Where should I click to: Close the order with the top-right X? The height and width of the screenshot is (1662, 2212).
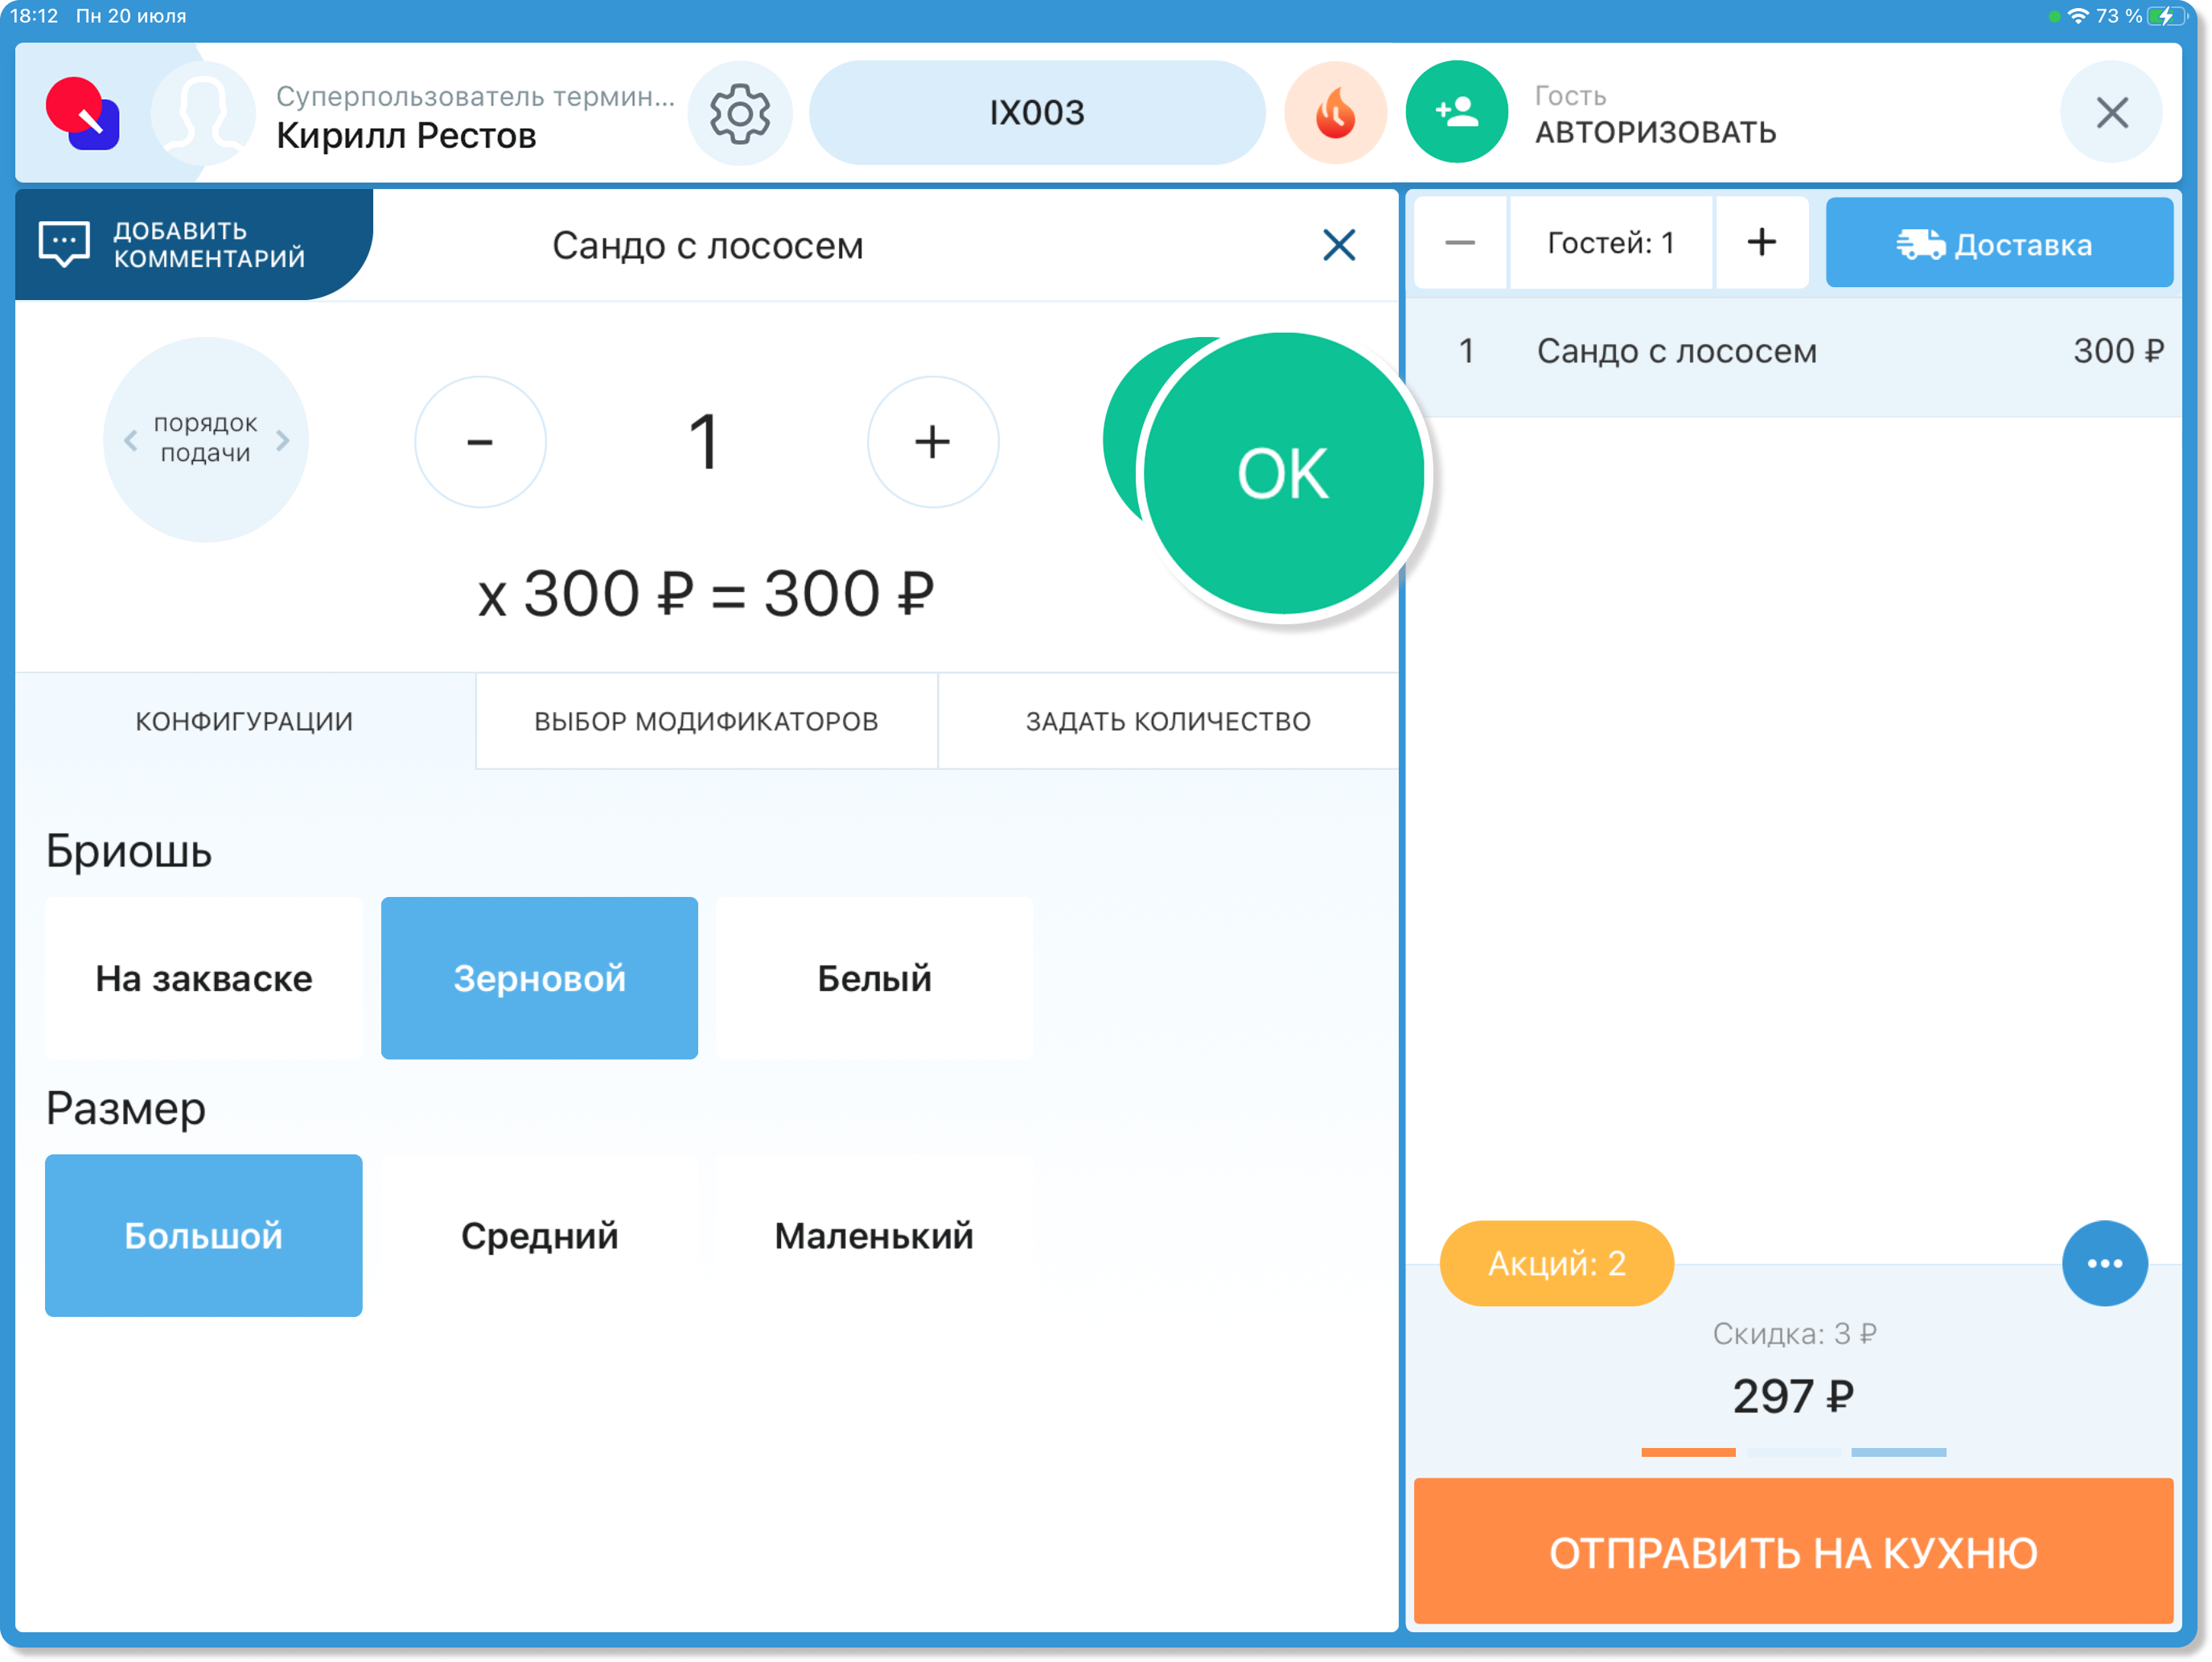click(2111, 113)
